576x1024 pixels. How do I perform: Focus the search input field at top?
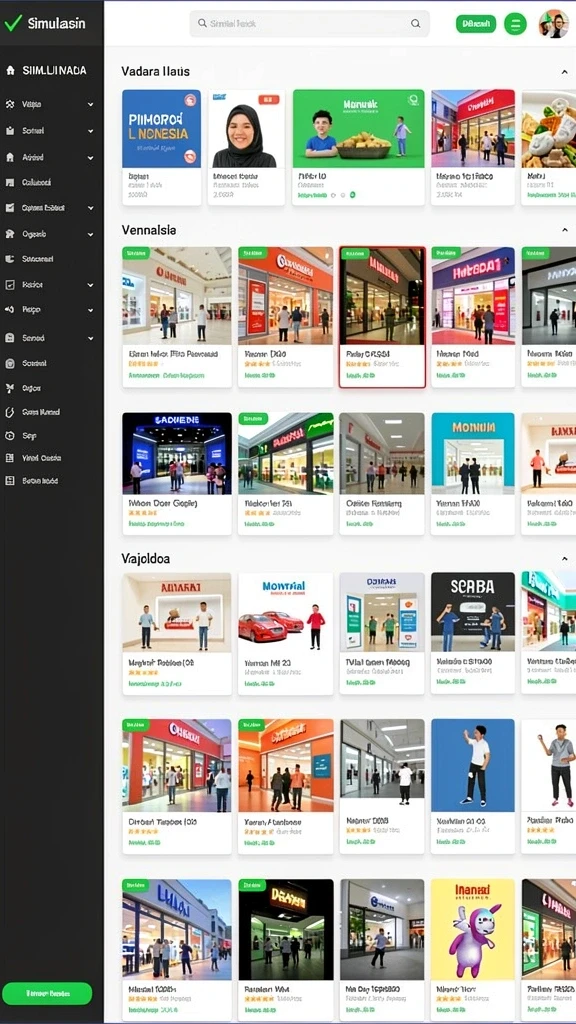(310, 24)
